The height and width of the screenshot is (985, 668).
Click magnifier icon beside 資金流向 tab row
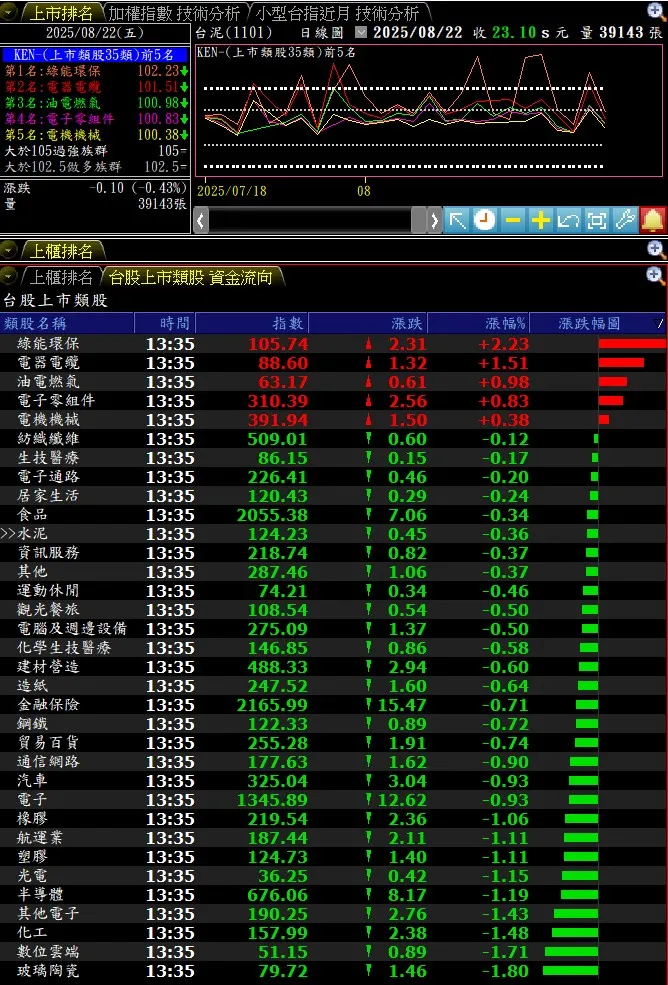click(x=655, y=275)
